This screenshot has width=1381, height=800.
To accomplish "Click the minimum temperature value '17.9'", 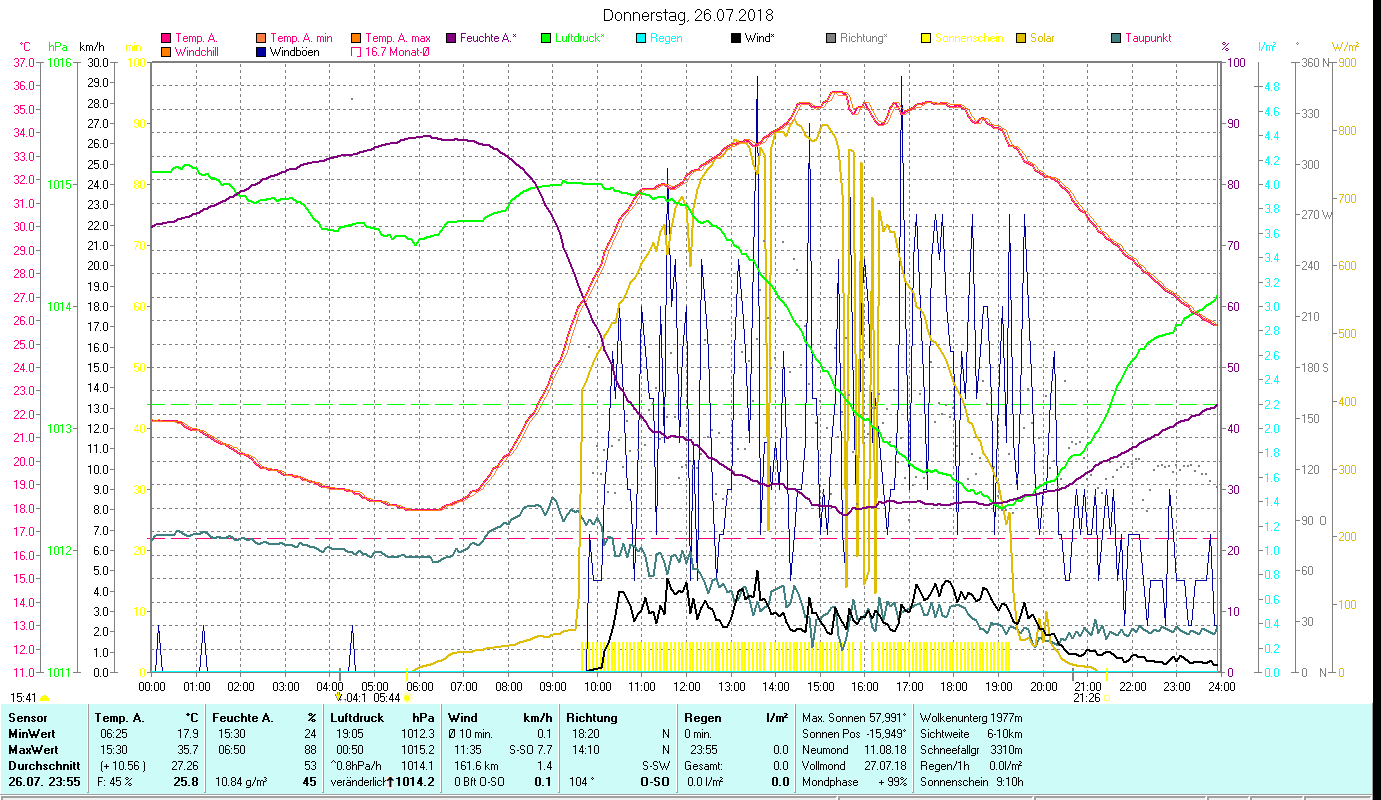I will coord(188,734).
